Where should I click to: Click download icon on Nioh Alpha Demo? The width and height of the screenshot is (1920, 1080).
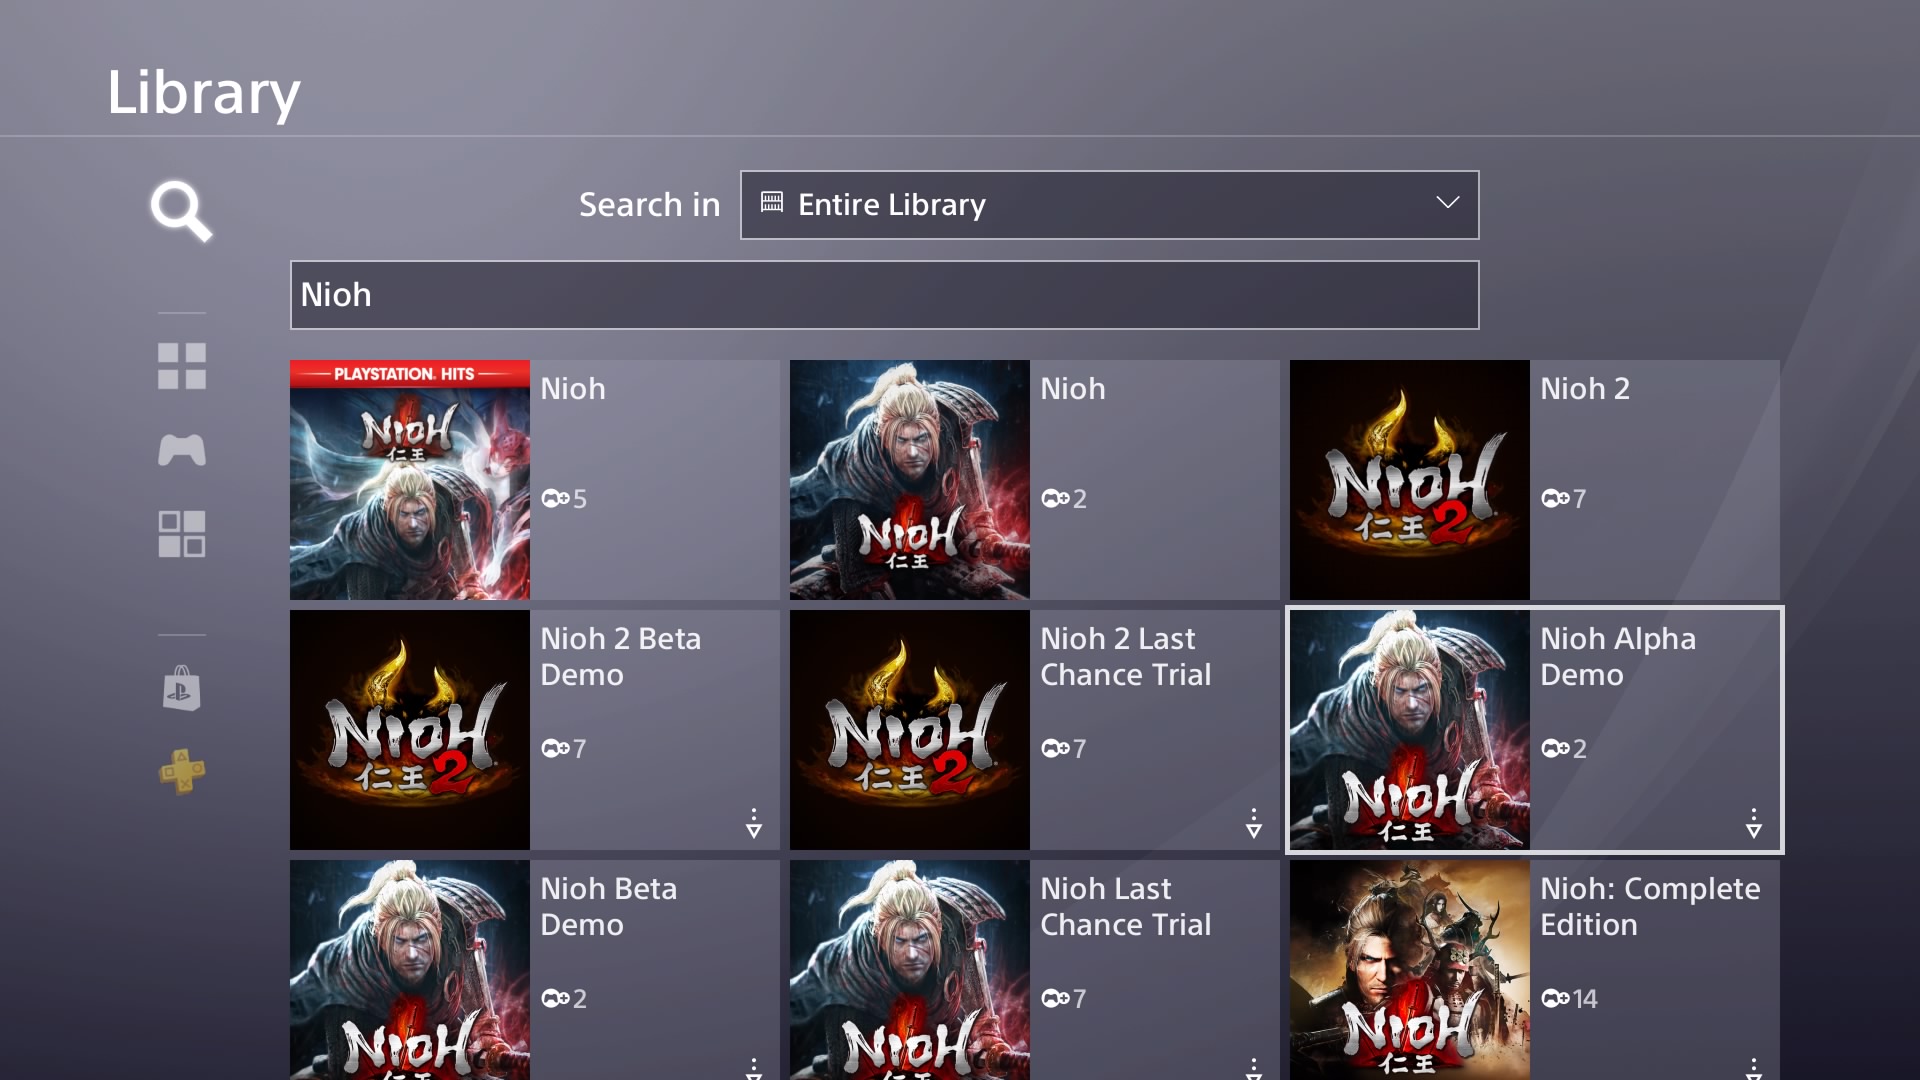tap(1753, 823)
